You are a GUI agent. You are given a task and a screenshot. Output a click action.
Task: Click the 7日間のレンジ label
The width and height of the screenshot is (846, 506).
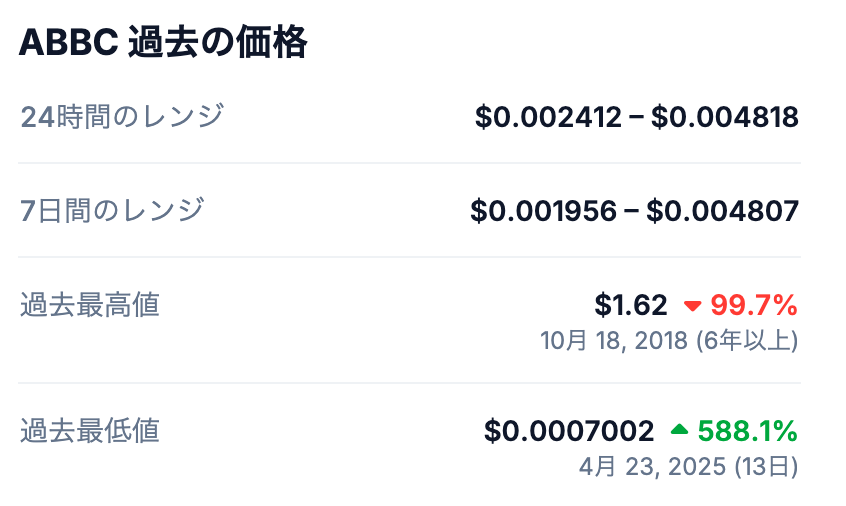[x=112, y=210]
